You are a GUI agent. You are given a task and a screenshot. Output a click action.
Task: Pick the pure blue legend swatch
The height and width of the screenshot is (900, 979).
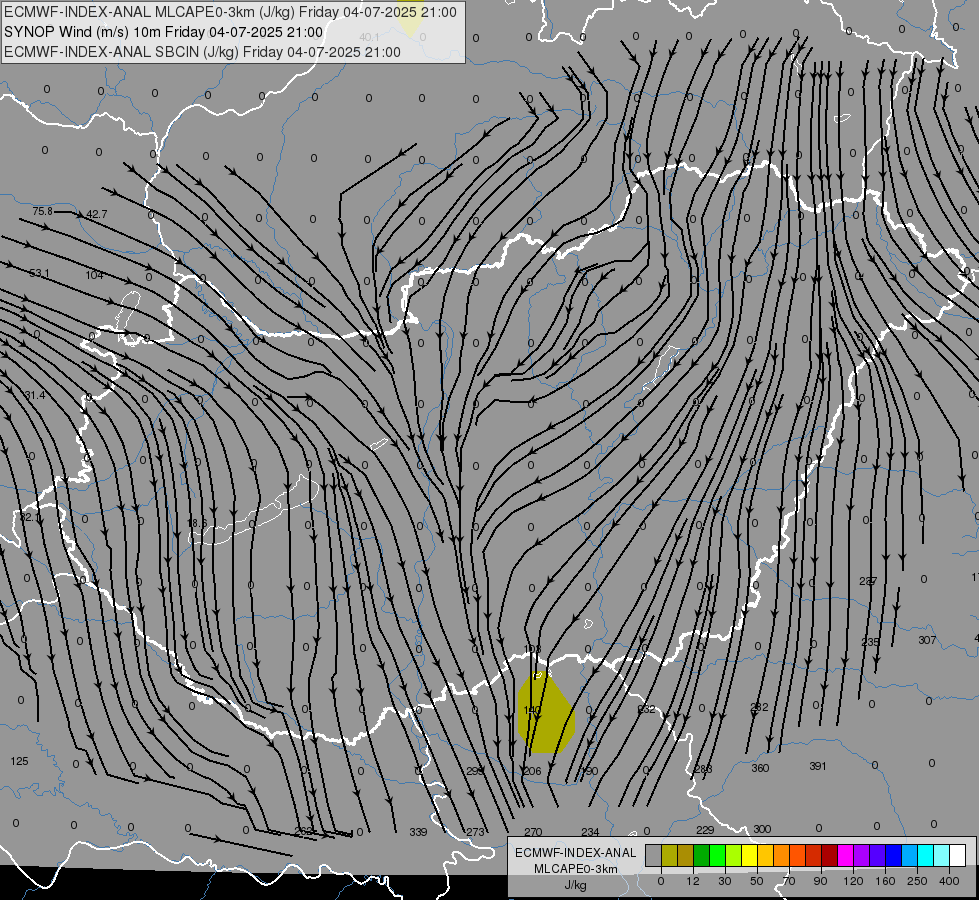click(x=893, y=855)
